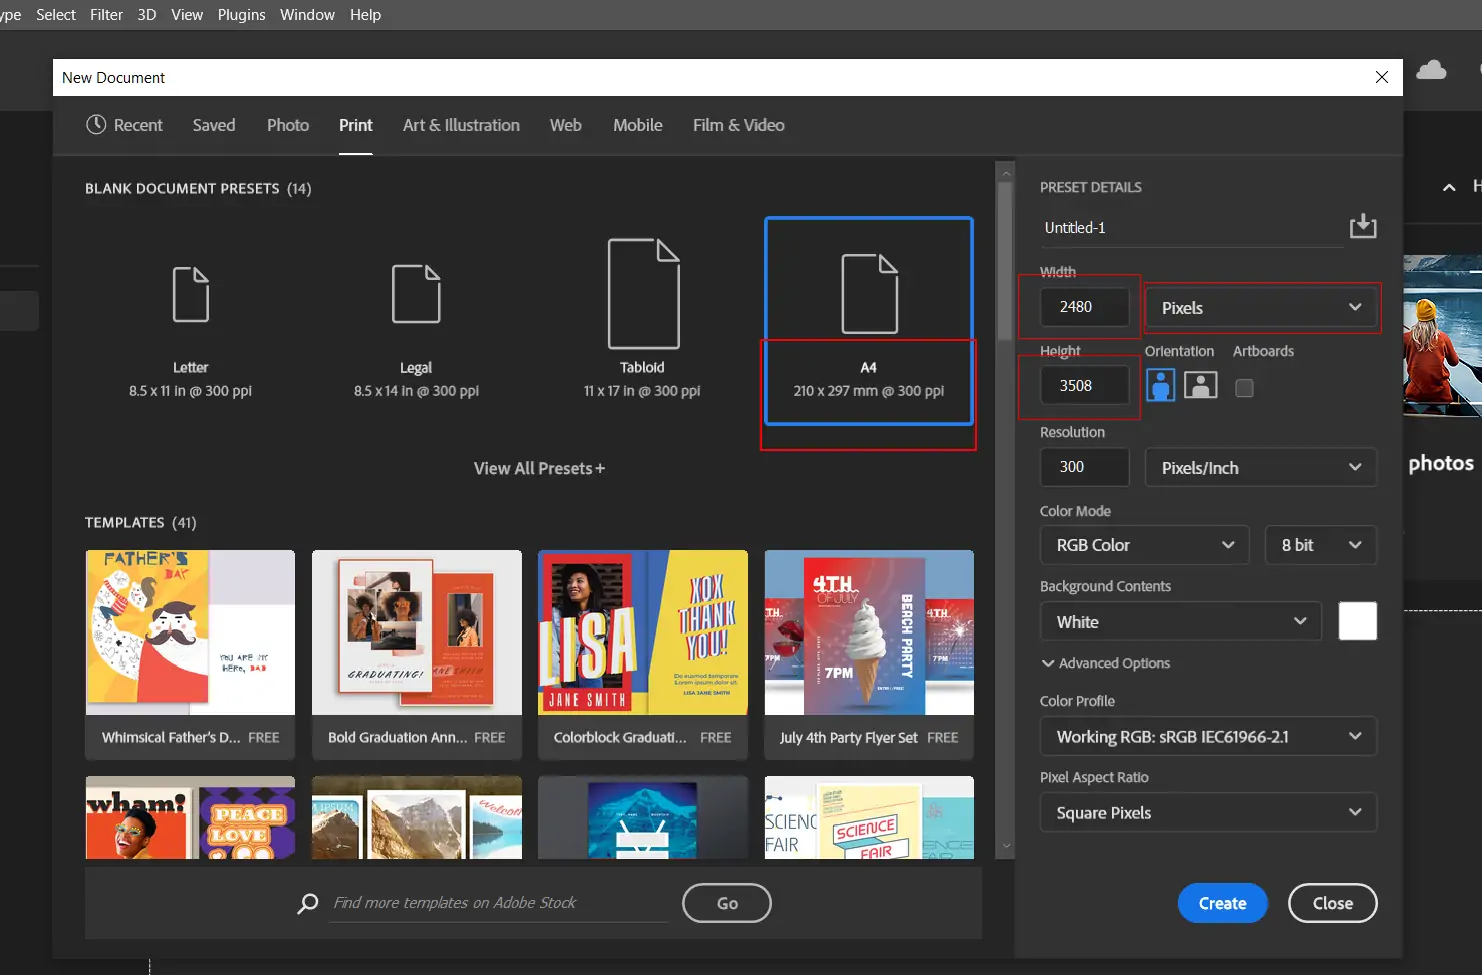
Task: Click the presets list vertical scrollbar
Action: point(1005,260)
